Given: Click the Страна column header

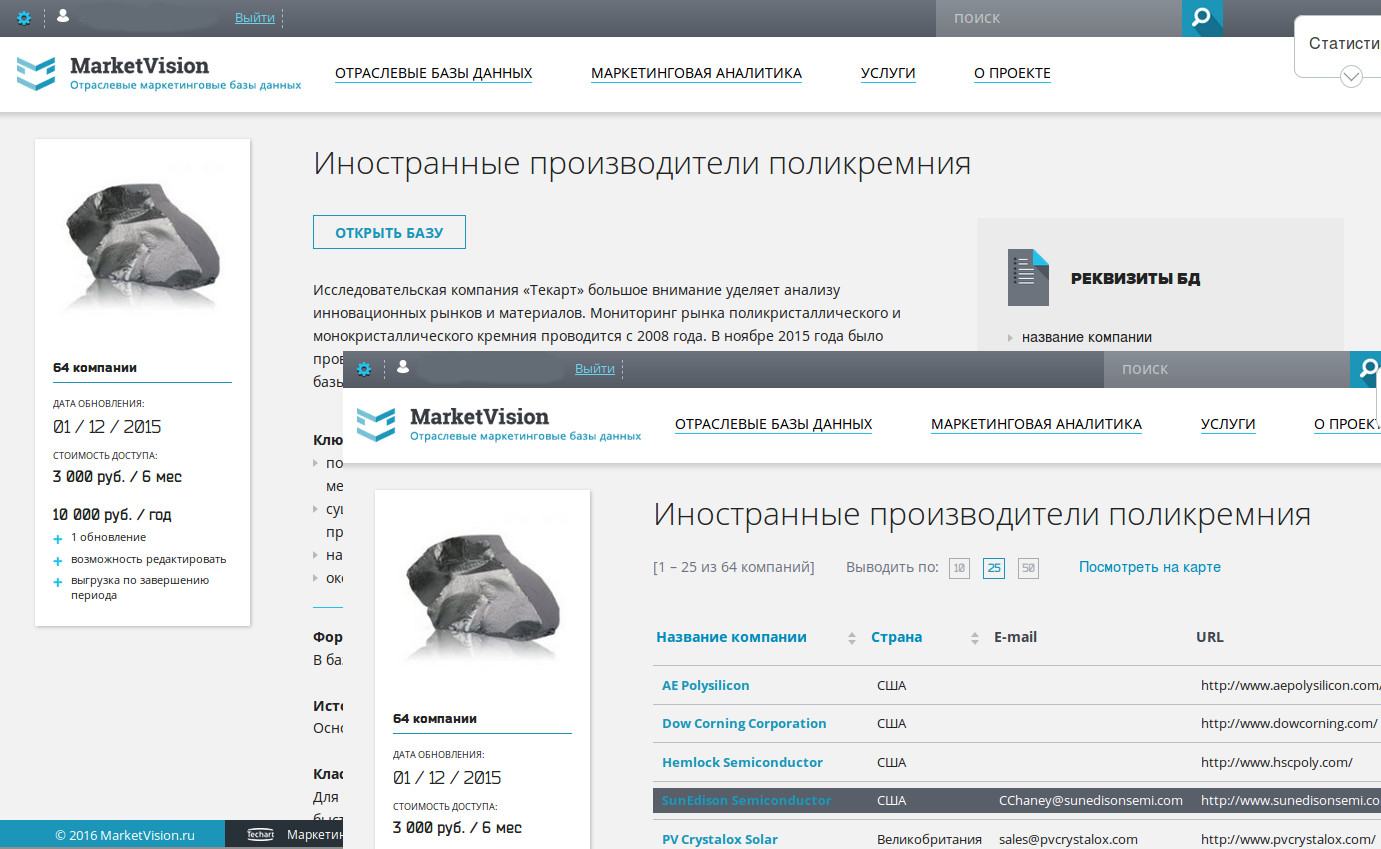Looking at the screenshot, I should coord(897,637).
